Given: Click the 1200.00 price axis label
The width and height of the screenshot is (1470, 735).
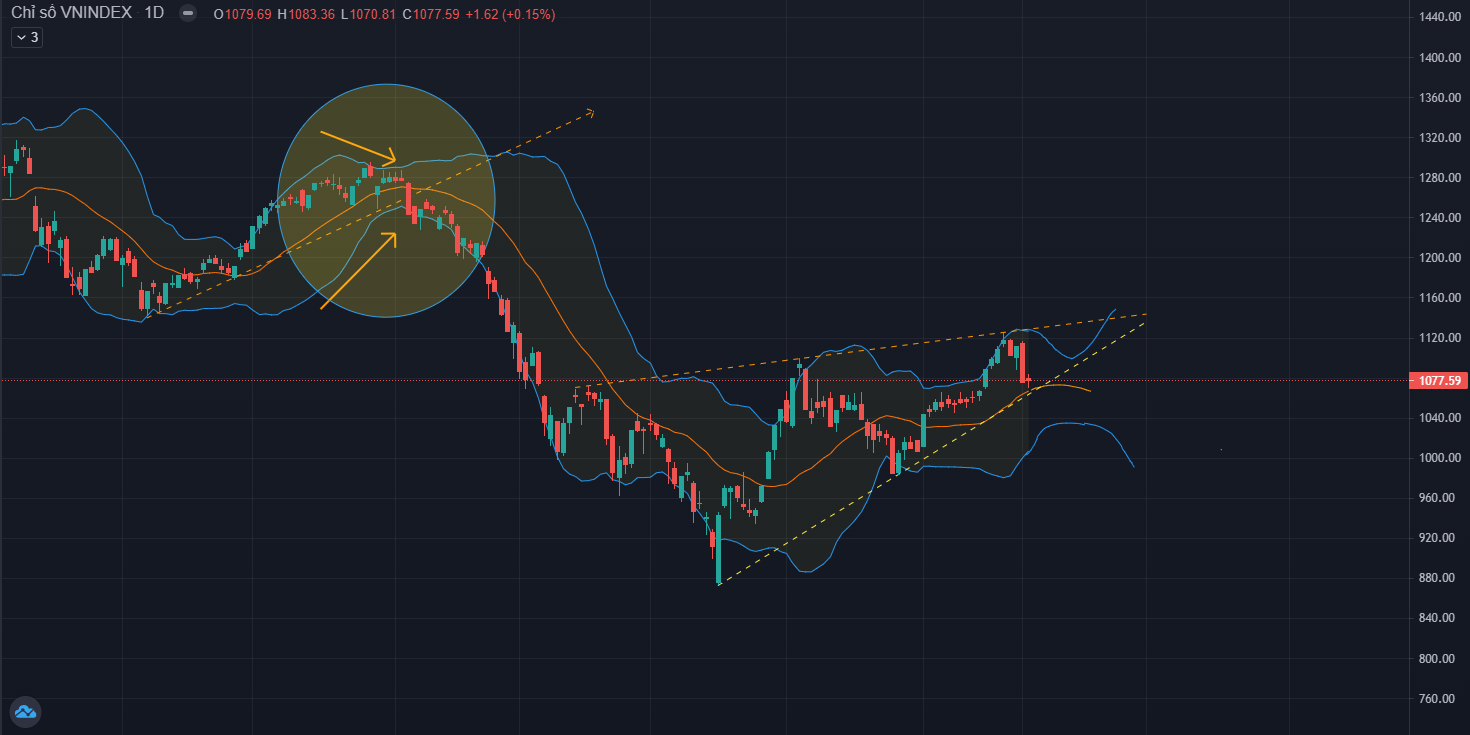Looking at the screenshot, I should tap(1435, 258).
